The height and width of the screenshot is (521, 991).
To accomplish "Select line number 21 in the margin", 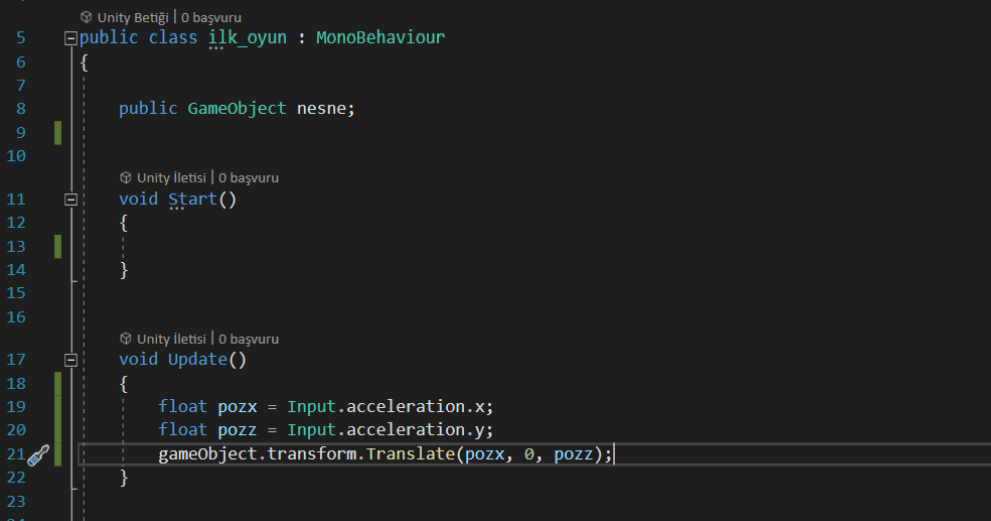I will click(16, 455).
